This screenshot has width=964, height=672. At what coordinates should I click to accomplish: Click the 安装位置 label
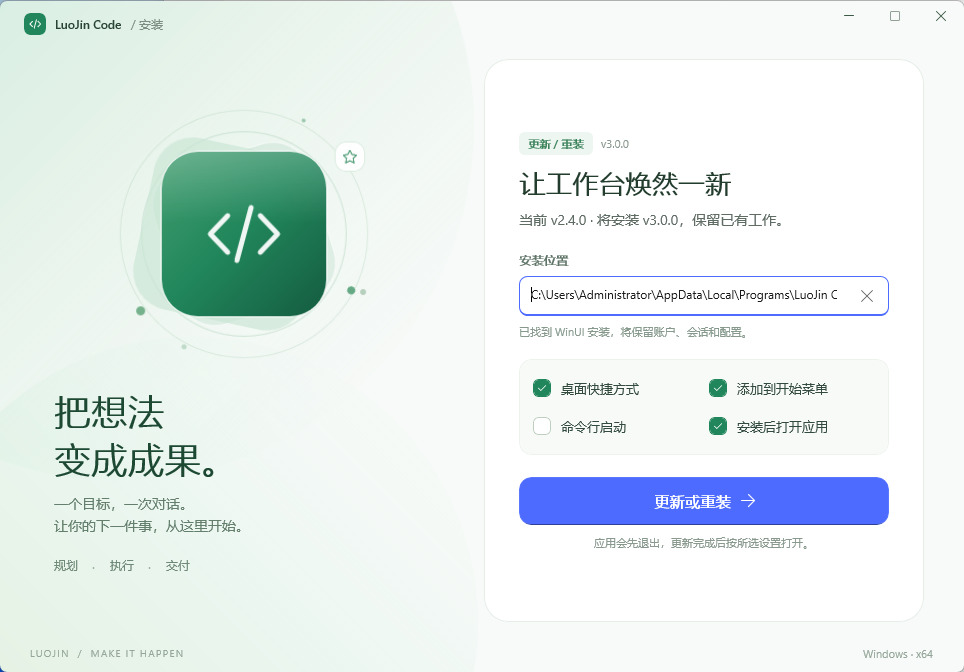coord(543,261)
